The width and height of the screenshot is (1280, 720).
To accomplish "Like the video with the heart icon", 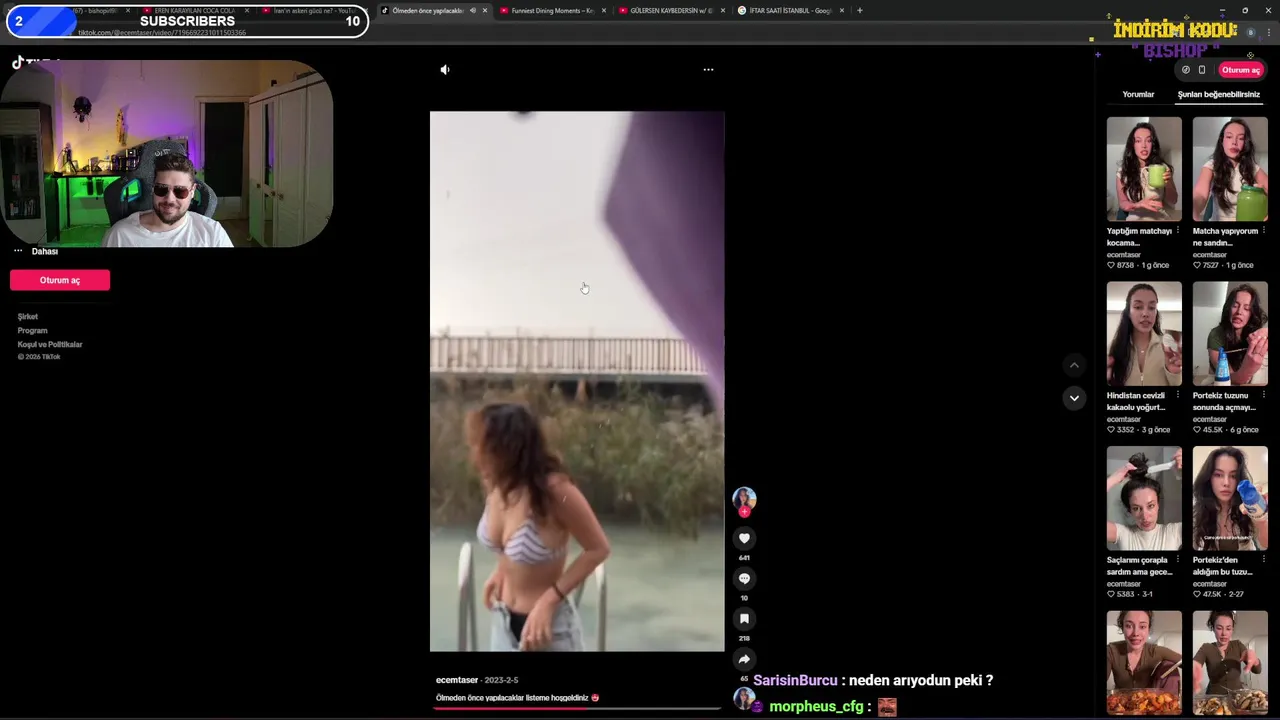I will (x=744, y=538).
